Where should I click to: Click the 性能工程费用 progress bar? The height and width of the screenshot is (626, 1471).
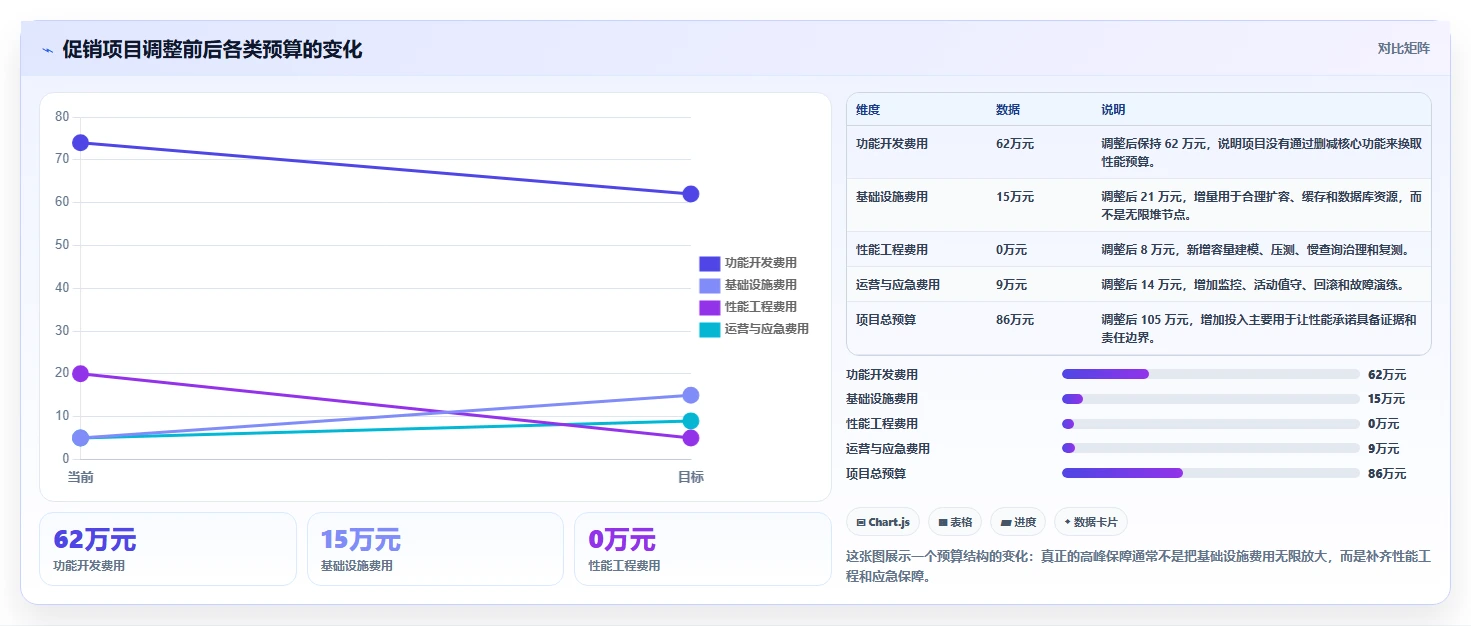point(1211,424)
